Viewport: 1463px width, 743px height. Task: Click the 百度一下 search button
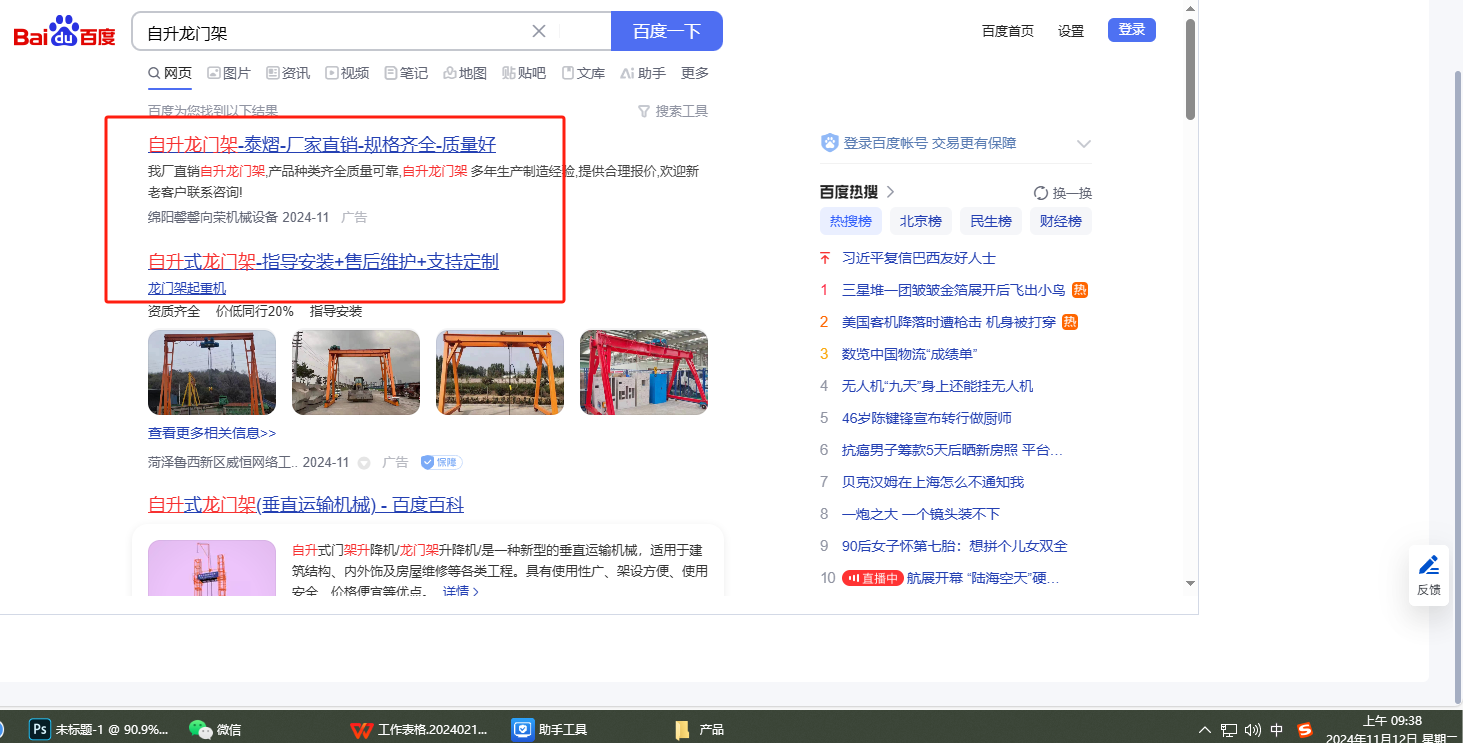point(667,31)
